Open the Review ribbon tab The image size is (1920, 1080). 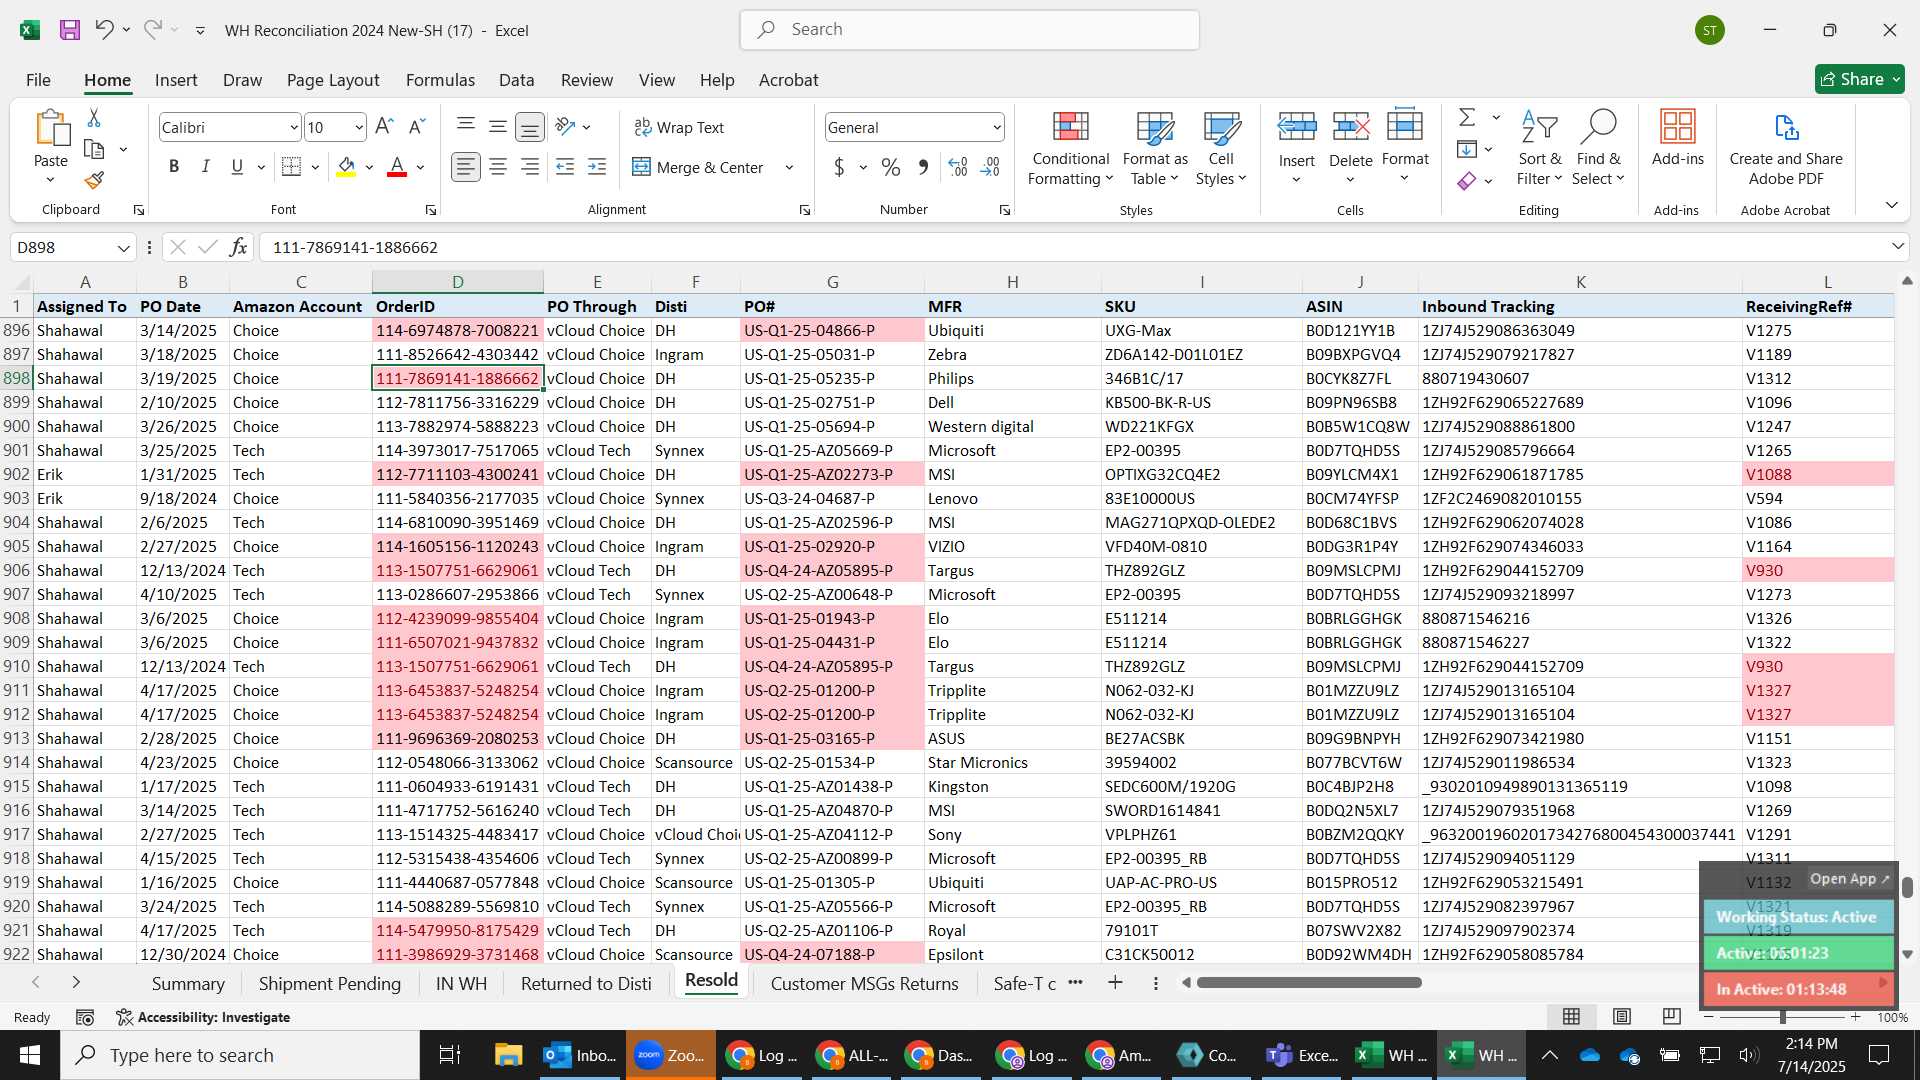click(x=587, y=80)
